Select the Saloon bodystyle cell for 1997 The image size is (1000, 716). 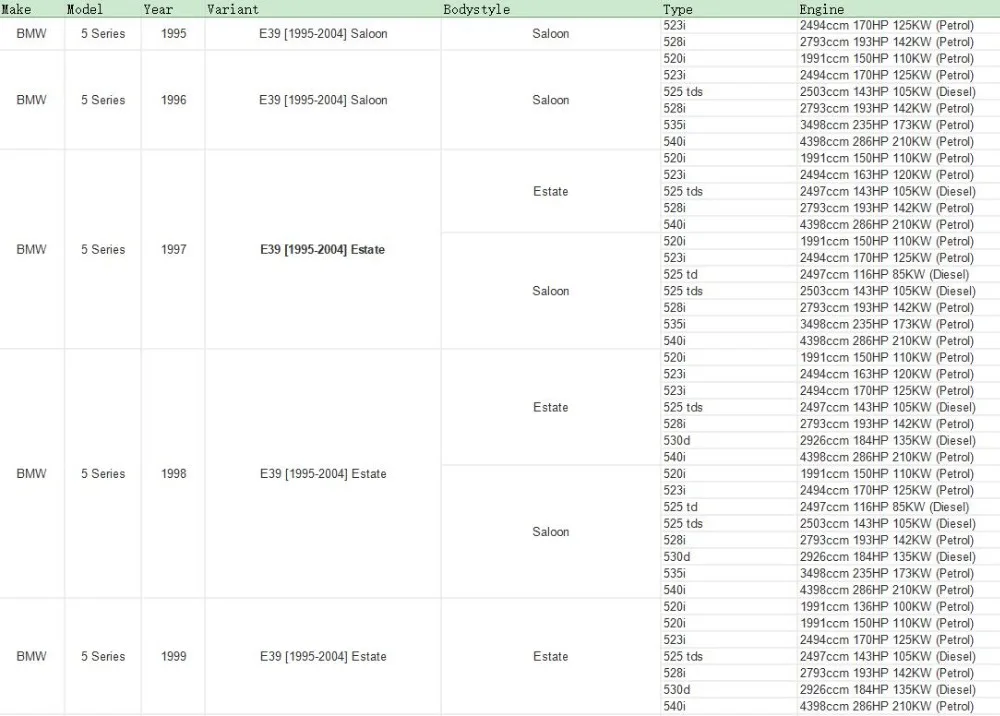550,291
